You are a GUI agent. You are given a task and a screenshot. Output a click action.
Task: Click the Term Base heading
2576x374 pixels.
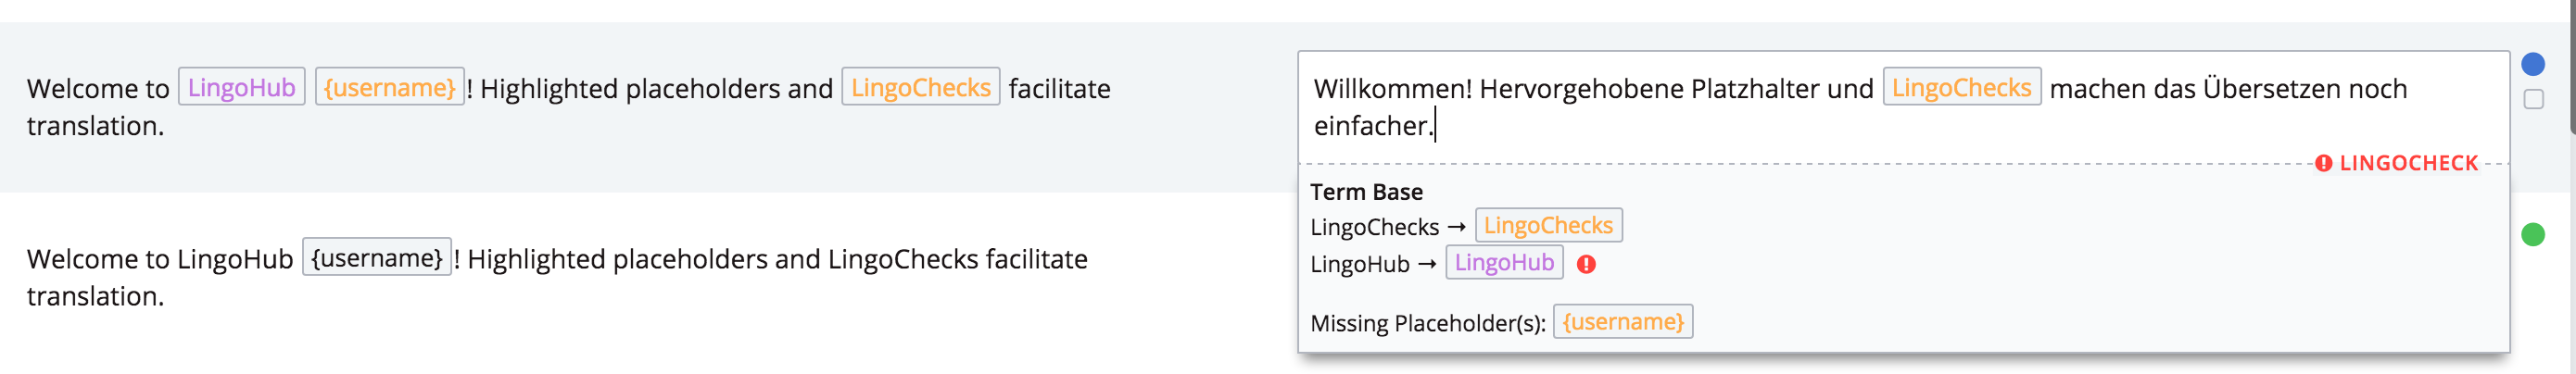(x=1366, y=192)
